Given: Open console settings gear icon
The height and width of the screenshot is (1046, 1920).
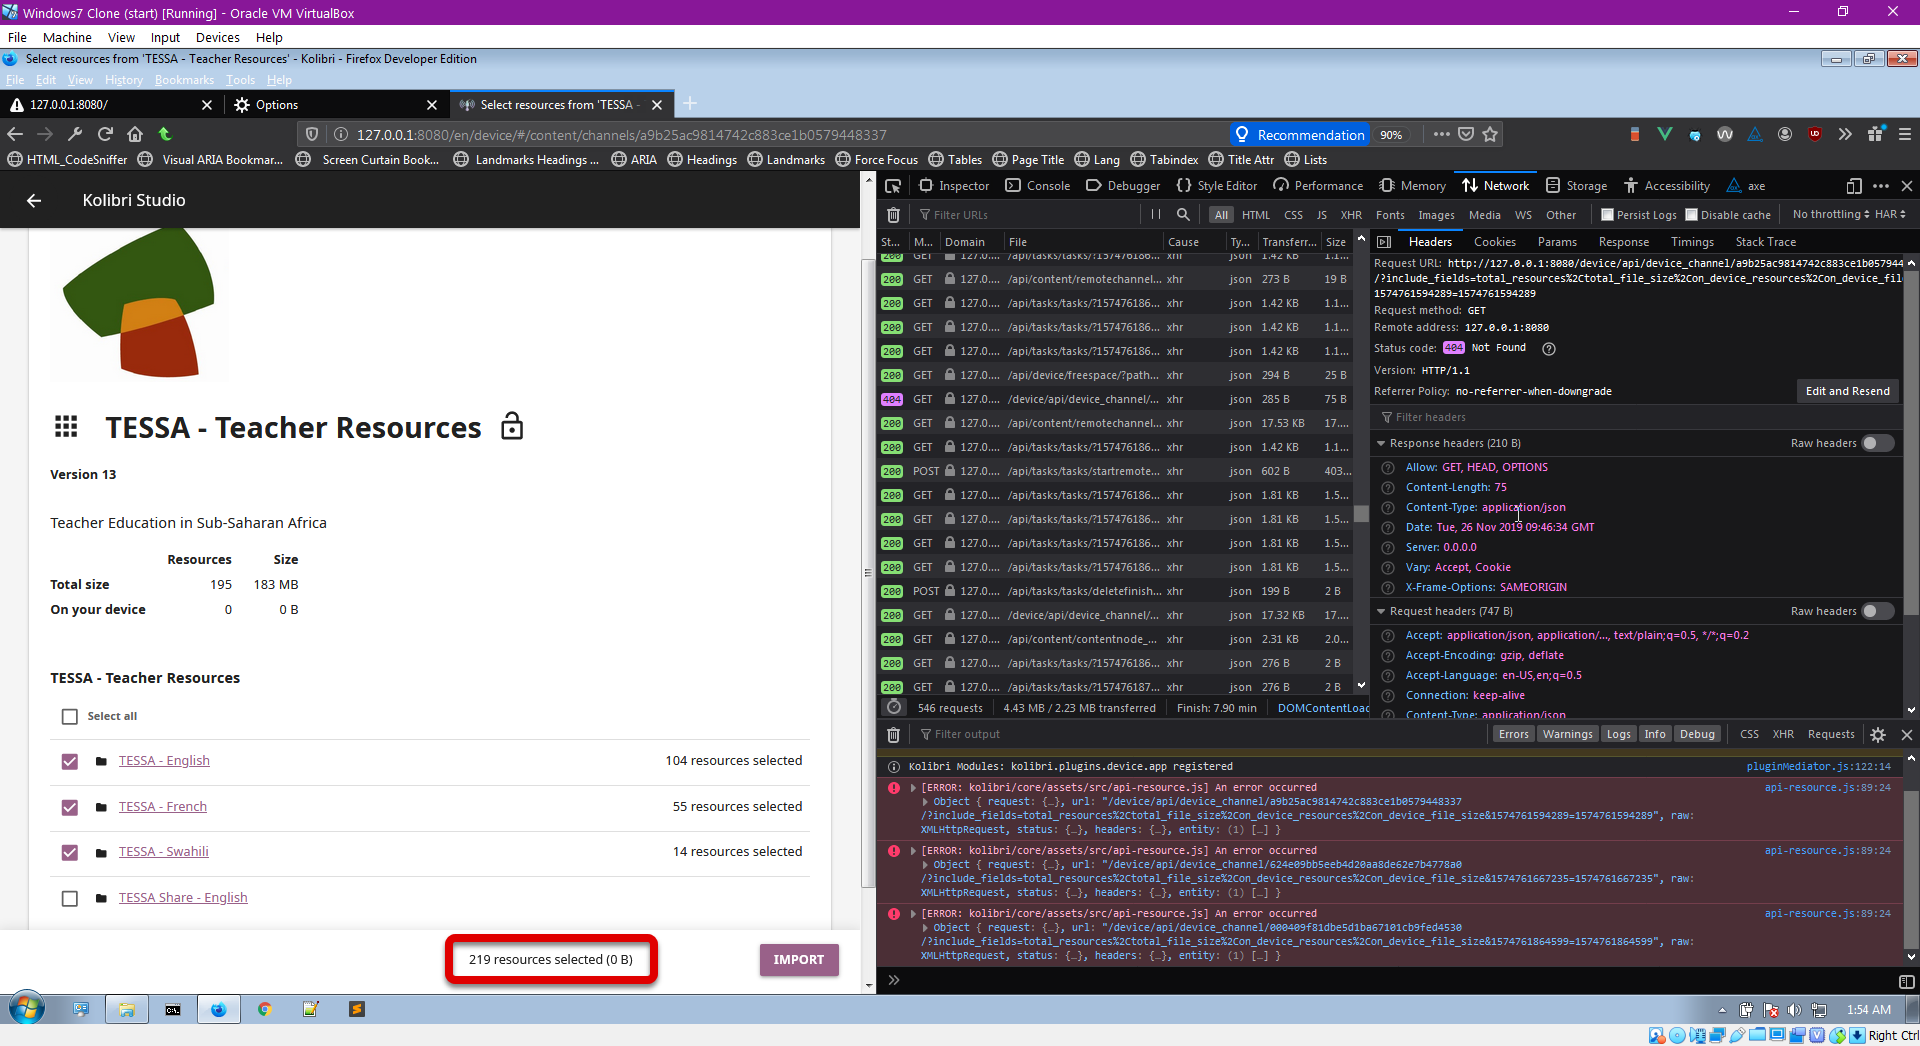Looking at the screenshot, I should click(x=1878, y=735).
